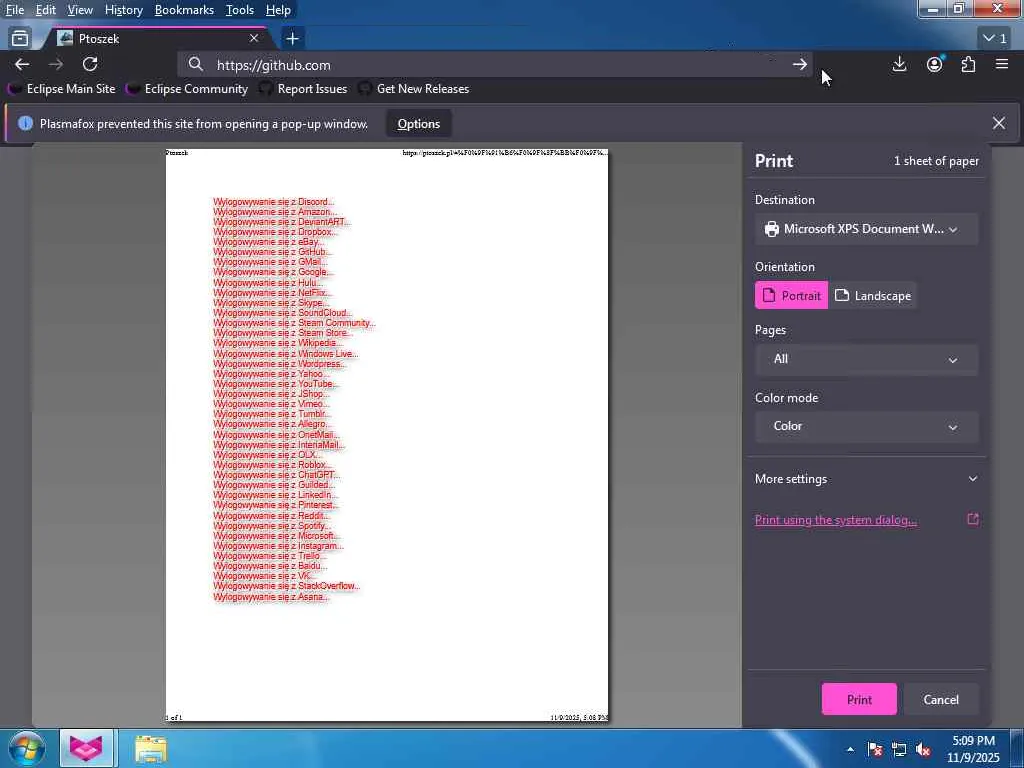Open Report Issues bookmark
The height and width of the screenshot is (768, 1024).
coord(304,88)
